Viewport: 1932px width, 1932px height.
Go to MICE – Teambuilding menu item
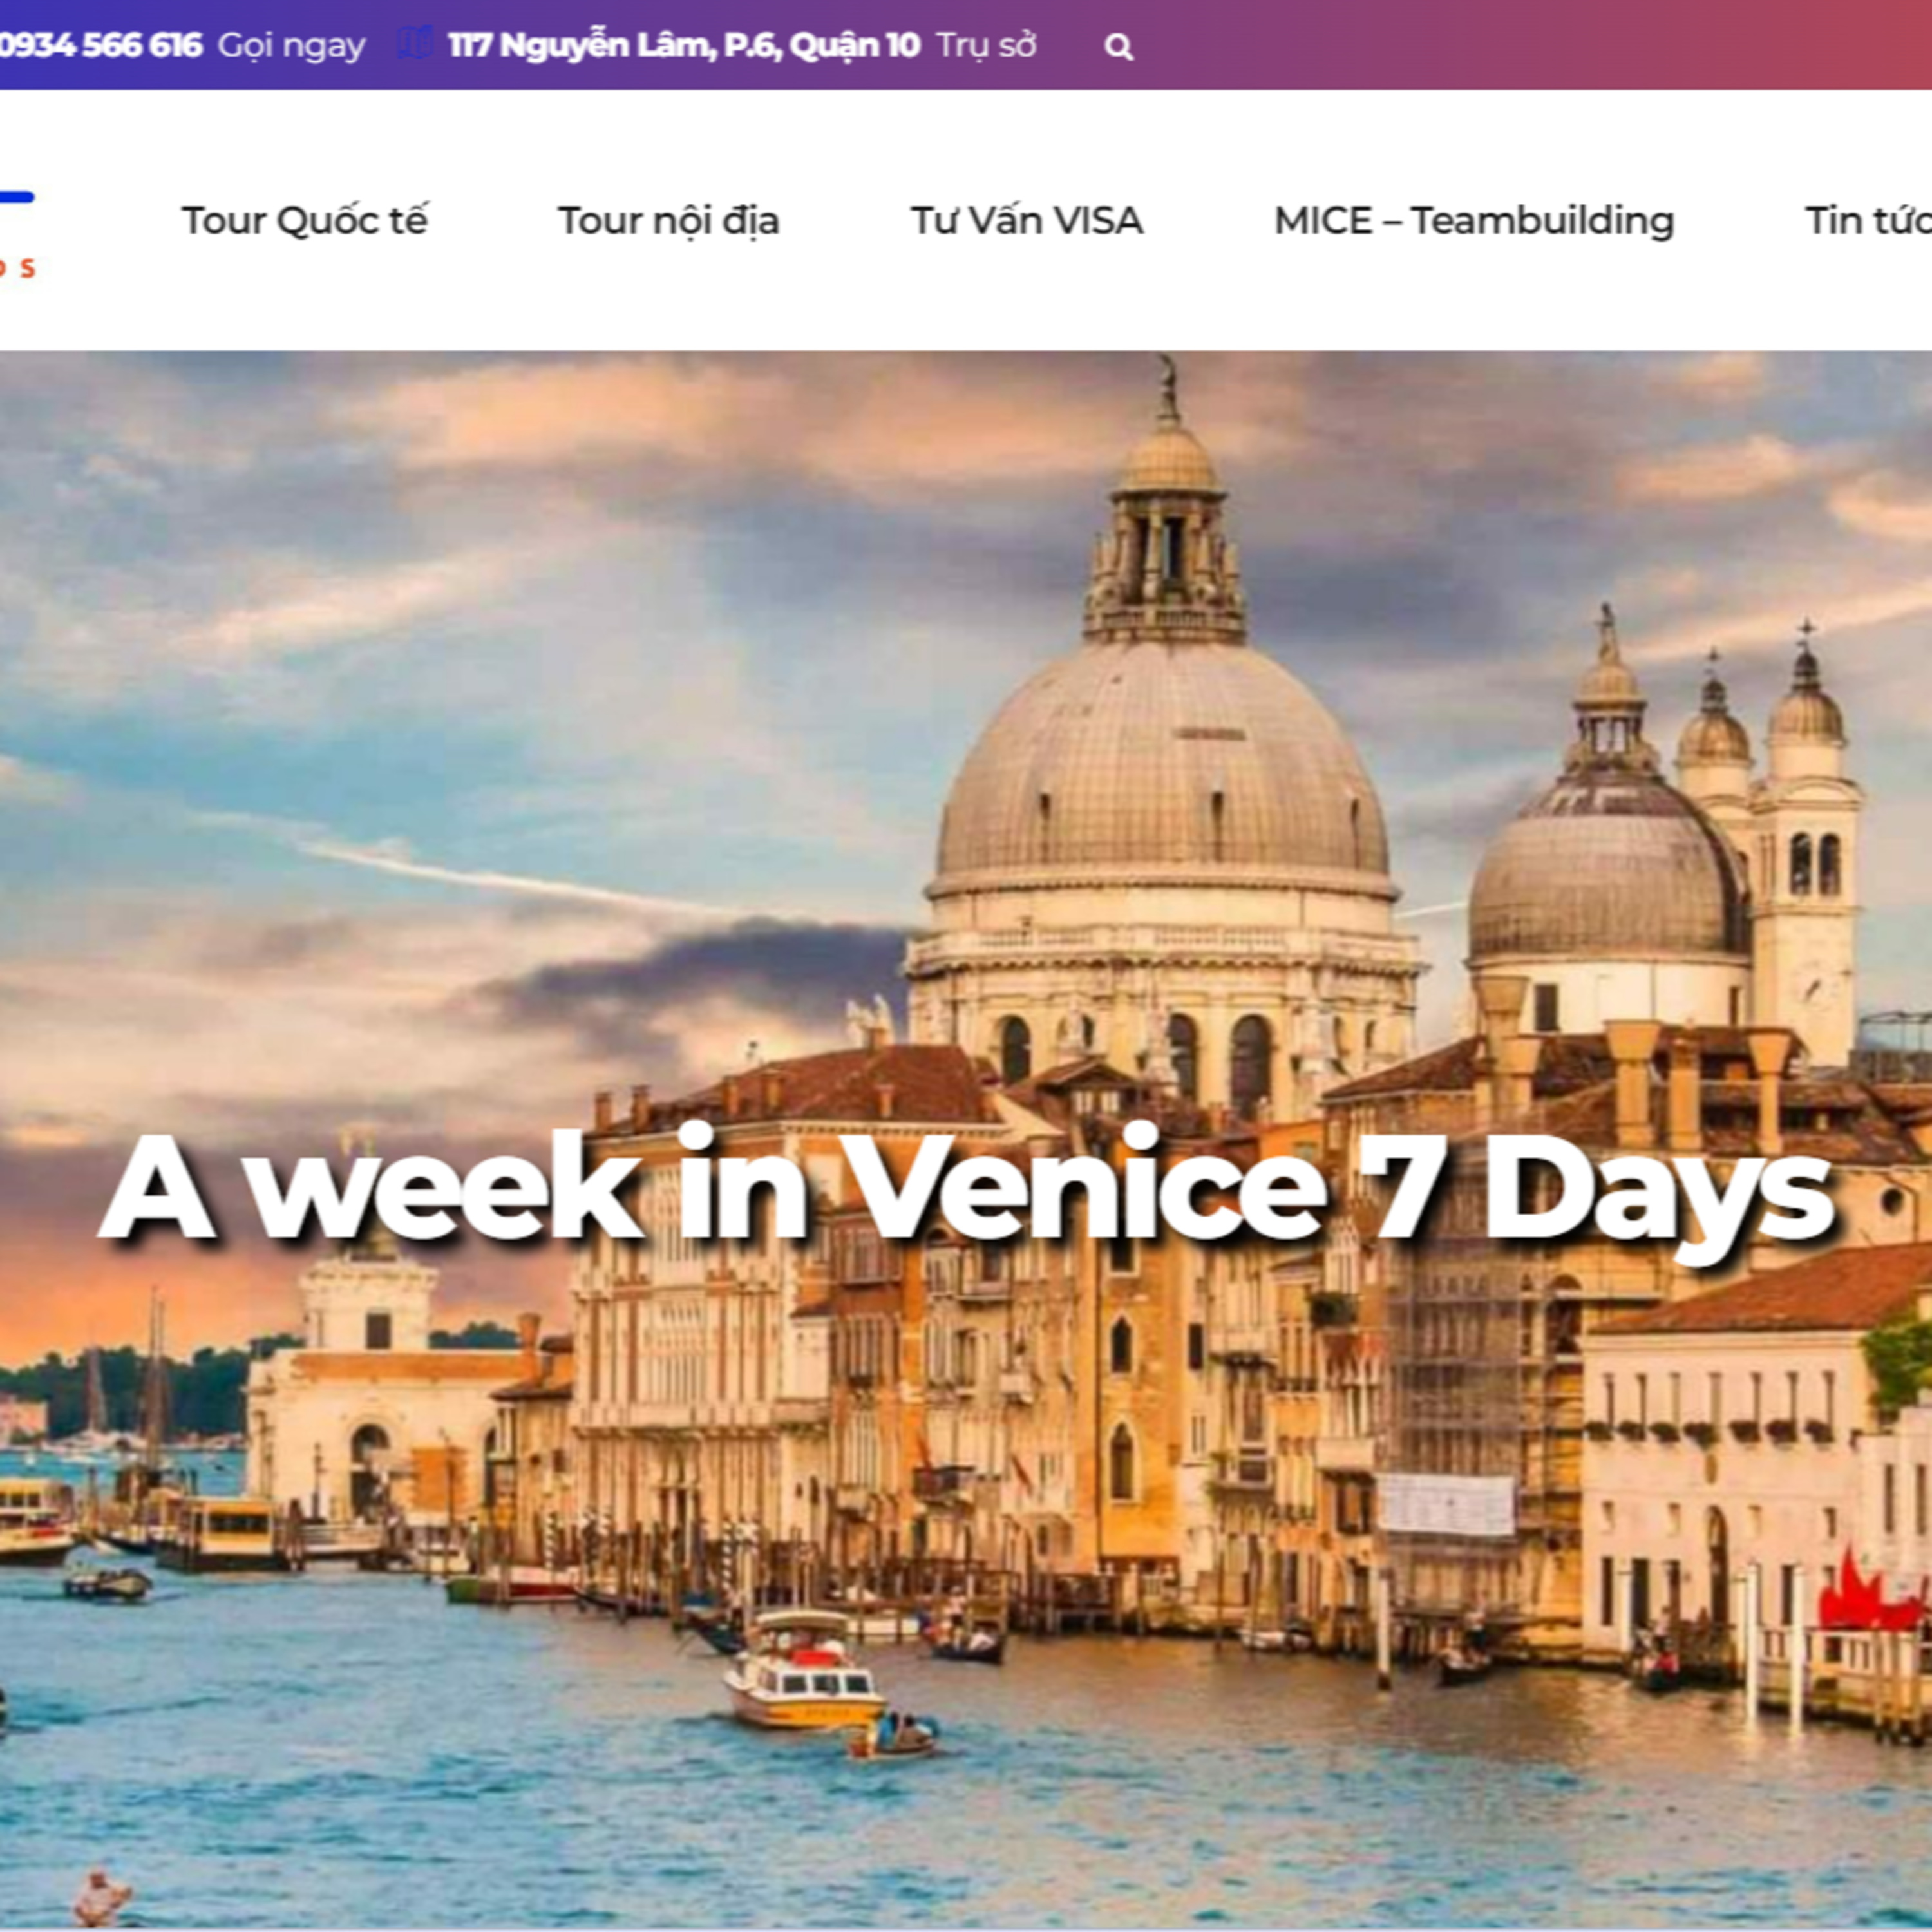[x=1473, y=221]
